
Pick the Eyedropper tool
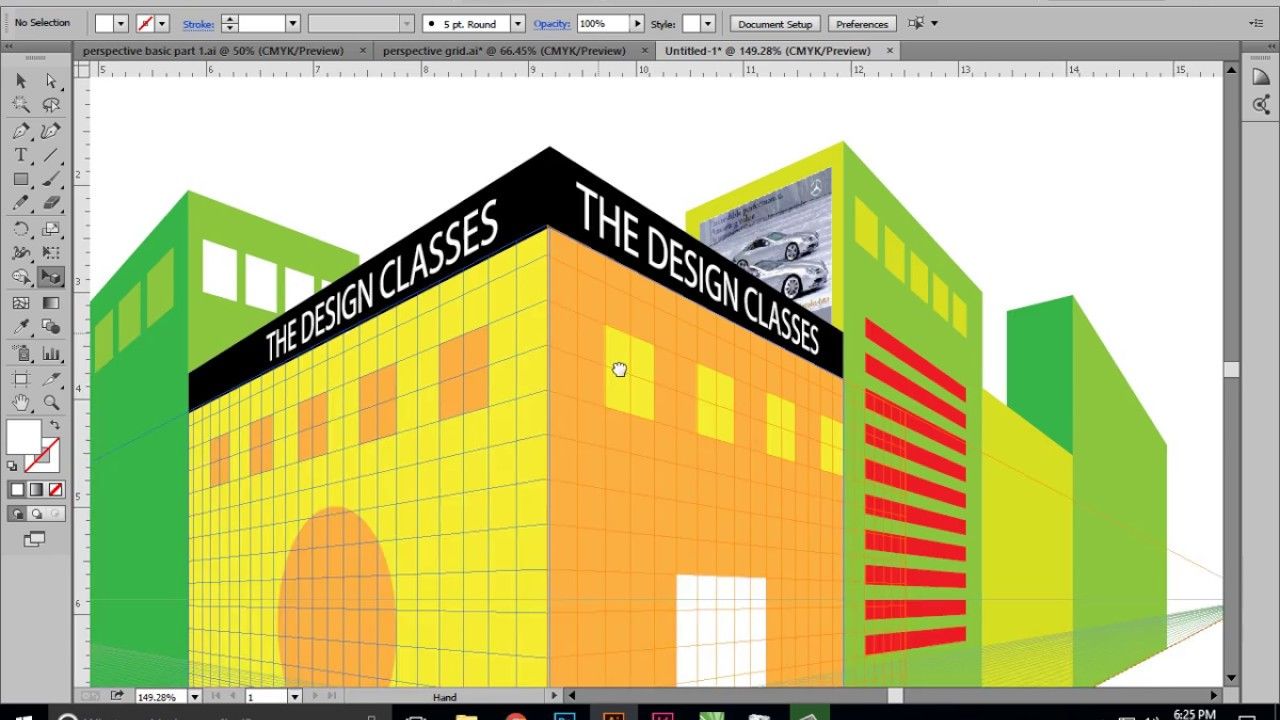(x=21, y=327)
